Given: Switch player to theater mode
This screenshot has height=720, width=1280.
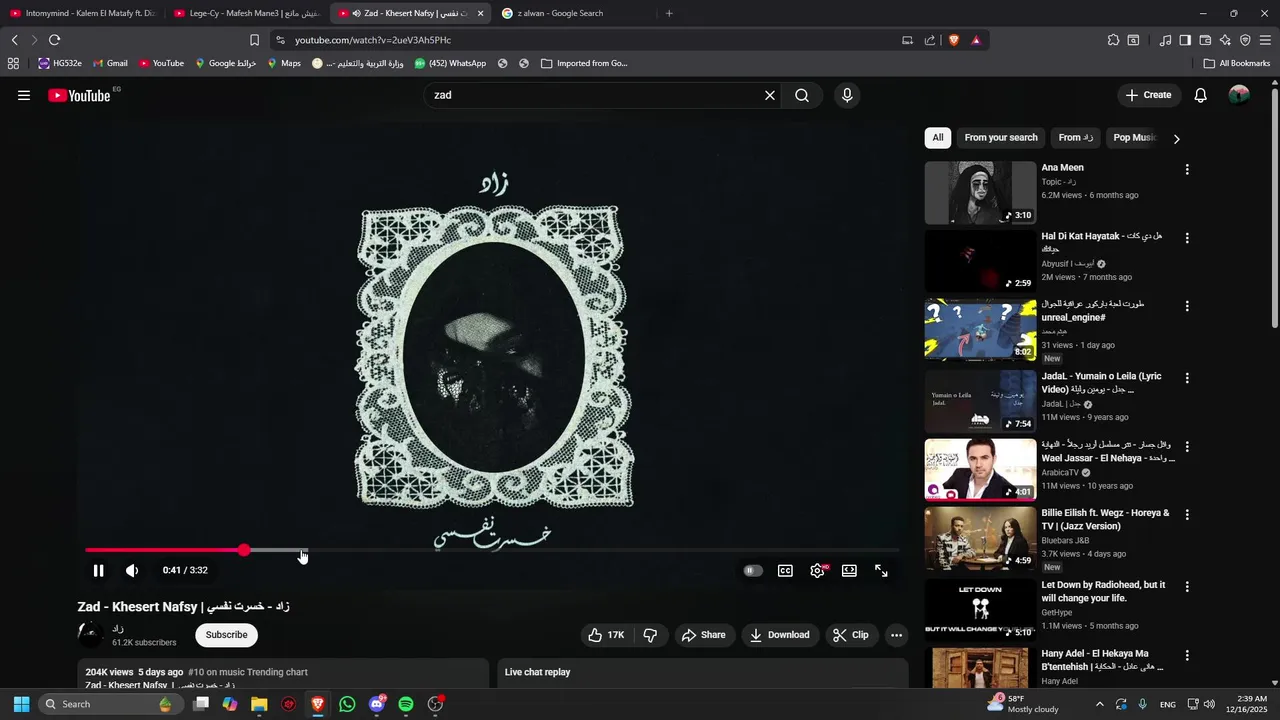Looking at the screenshot, I should 849,571.
